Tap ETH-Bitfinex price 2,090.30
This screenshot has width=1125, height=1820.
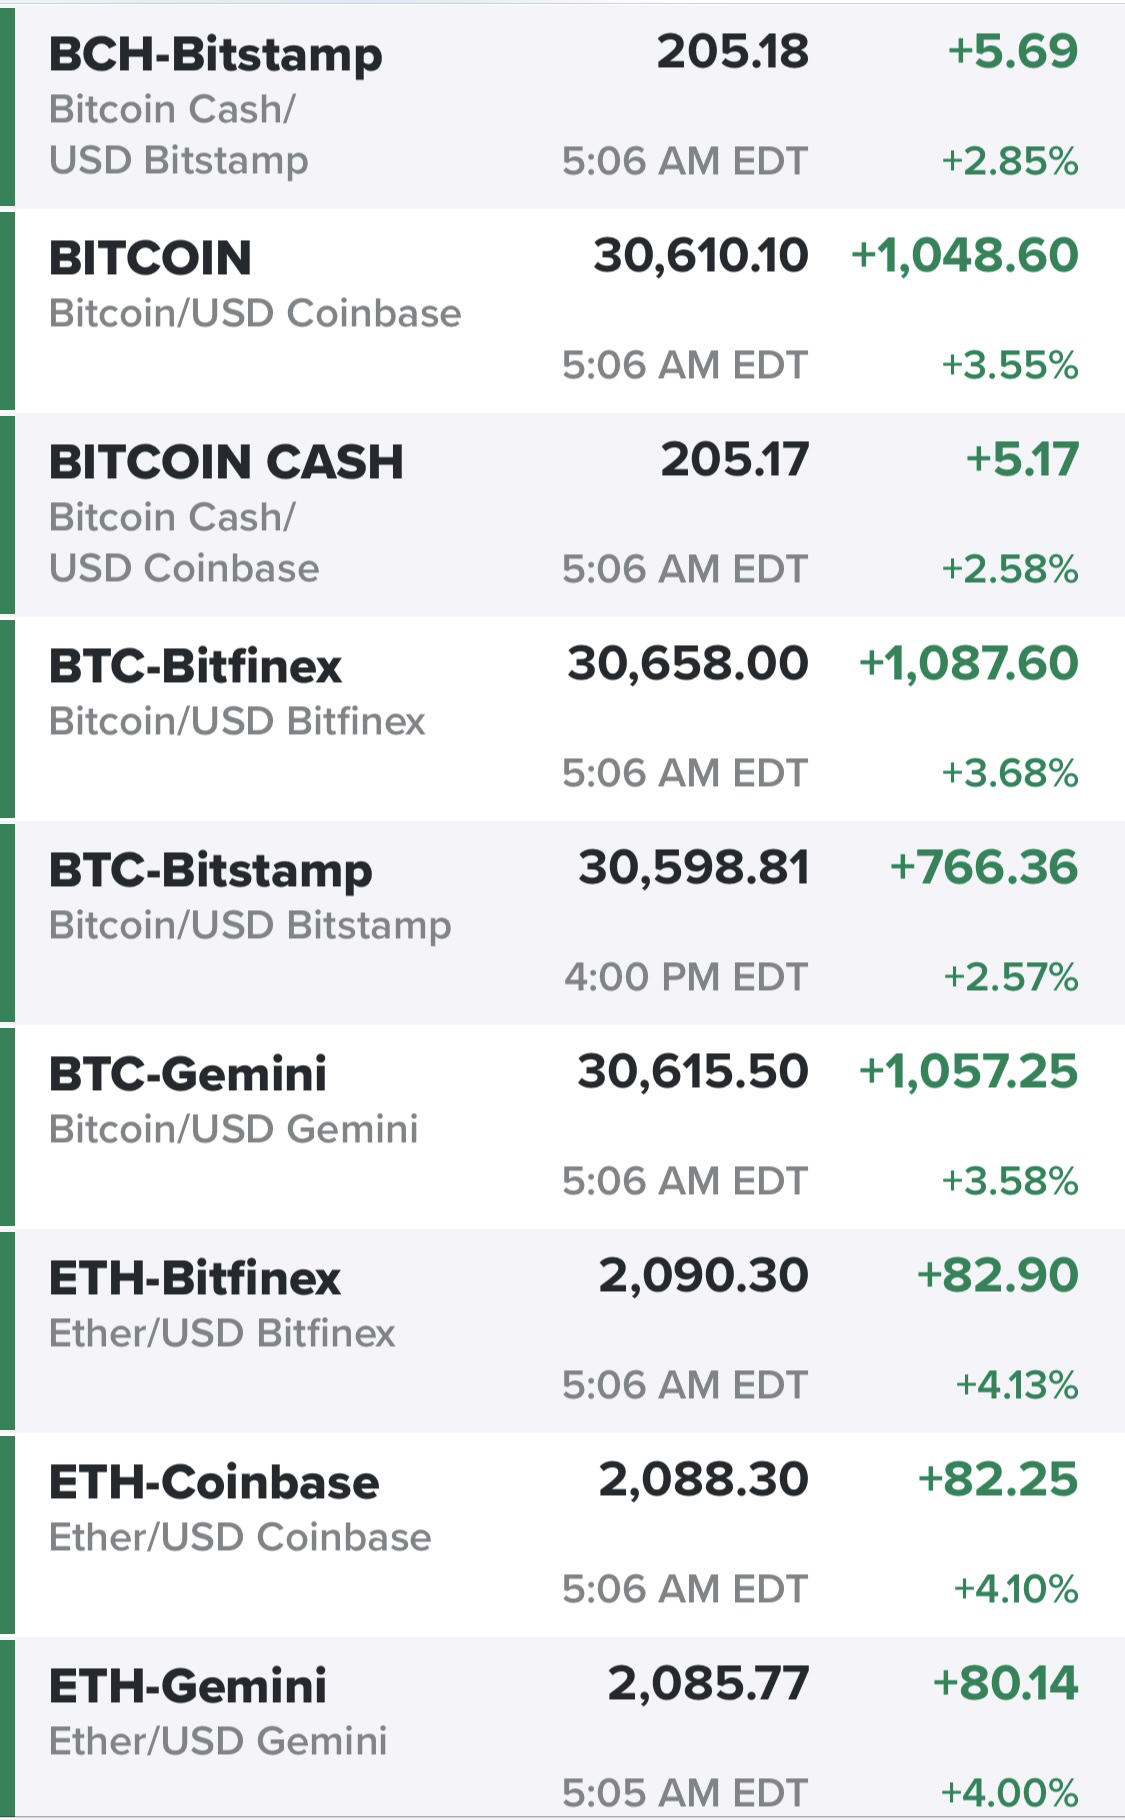click(704, 1276)
